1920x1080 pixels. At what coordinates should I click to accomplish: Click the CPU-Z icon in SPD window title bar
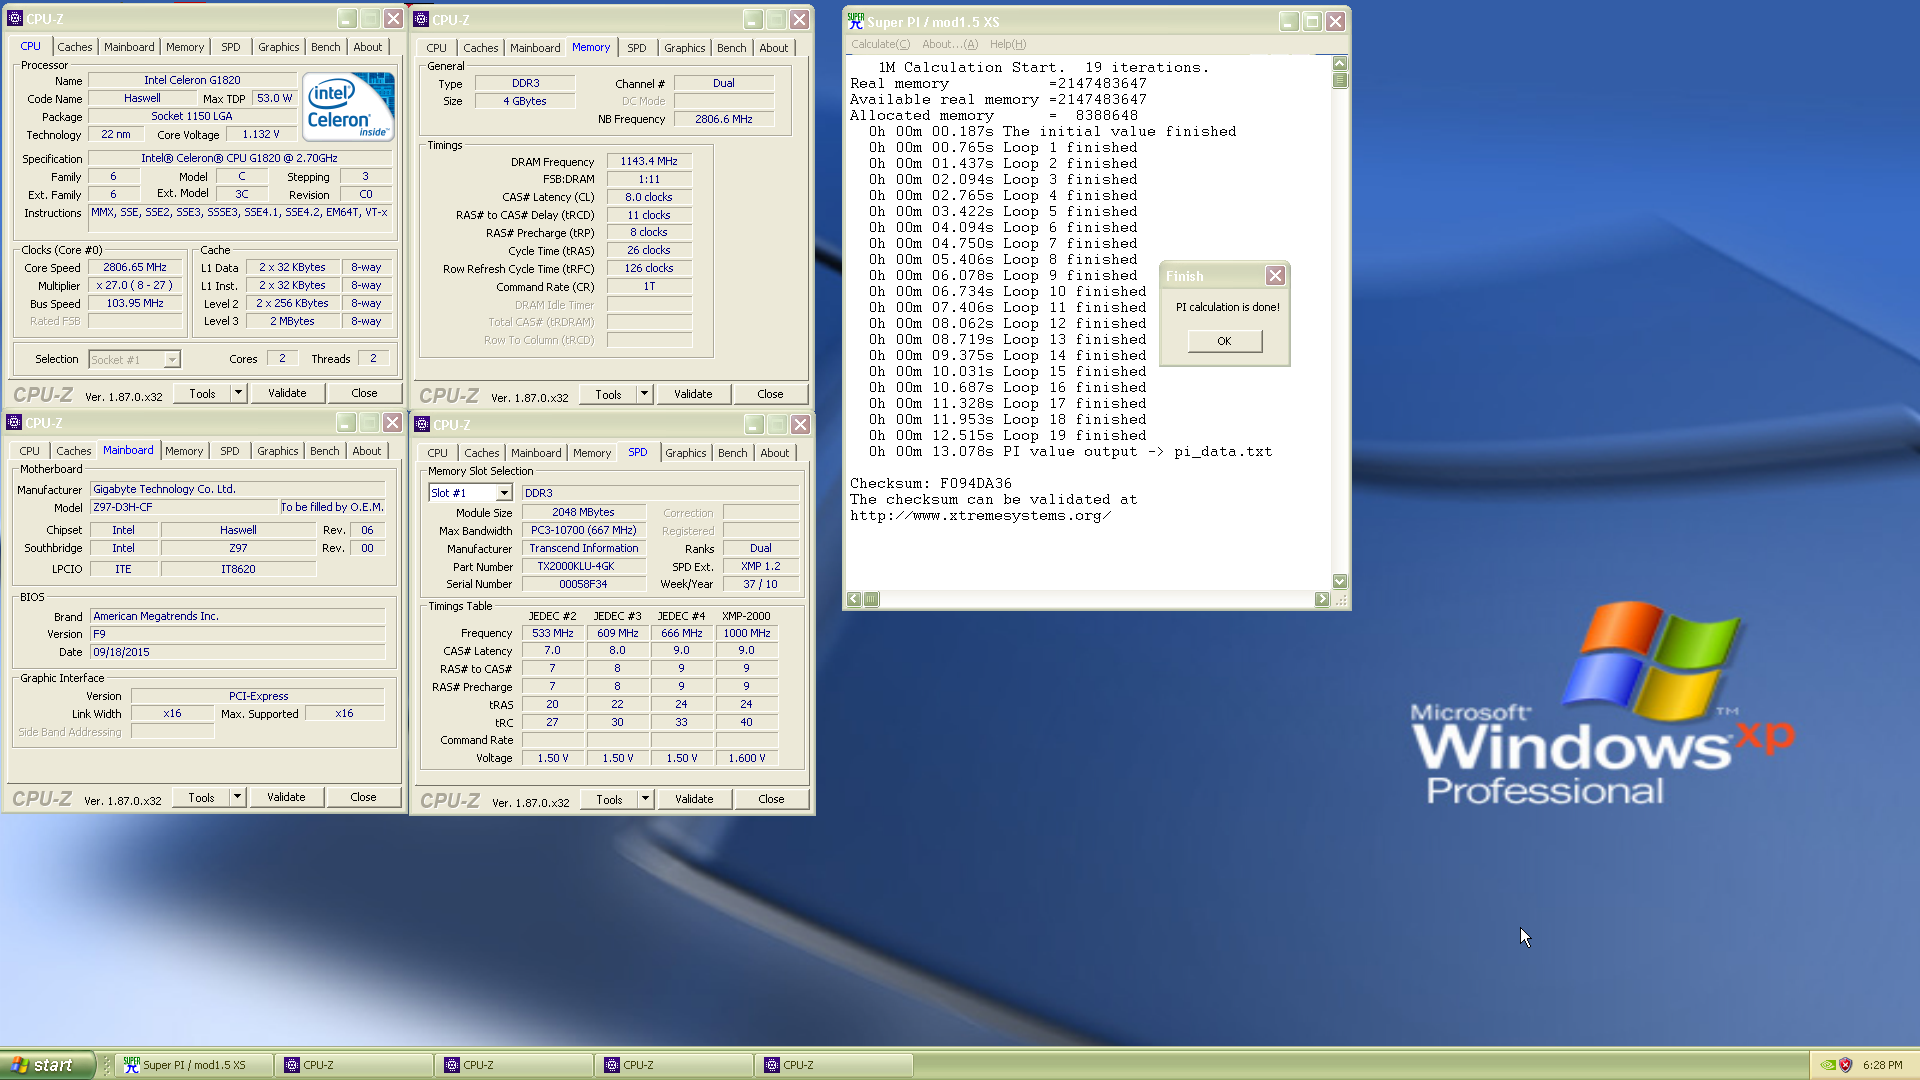click(x=422, y=424)
